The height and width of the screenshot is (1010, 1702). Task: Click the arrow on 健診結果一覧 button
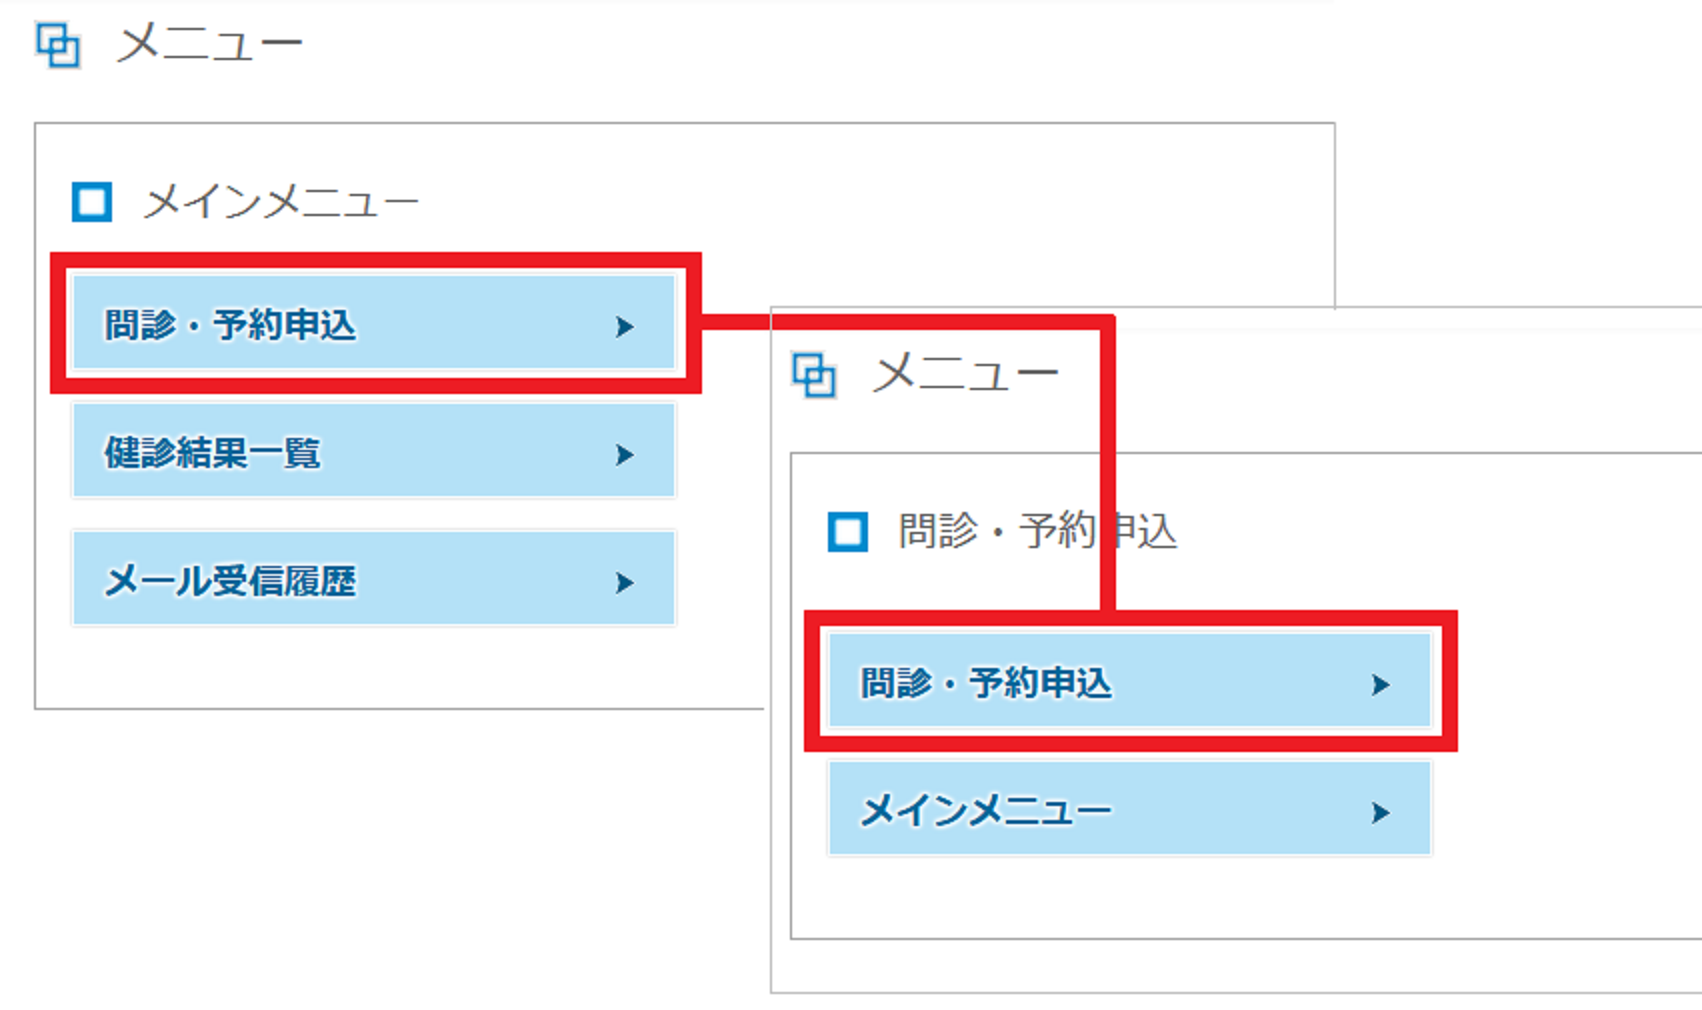(625, 455)
